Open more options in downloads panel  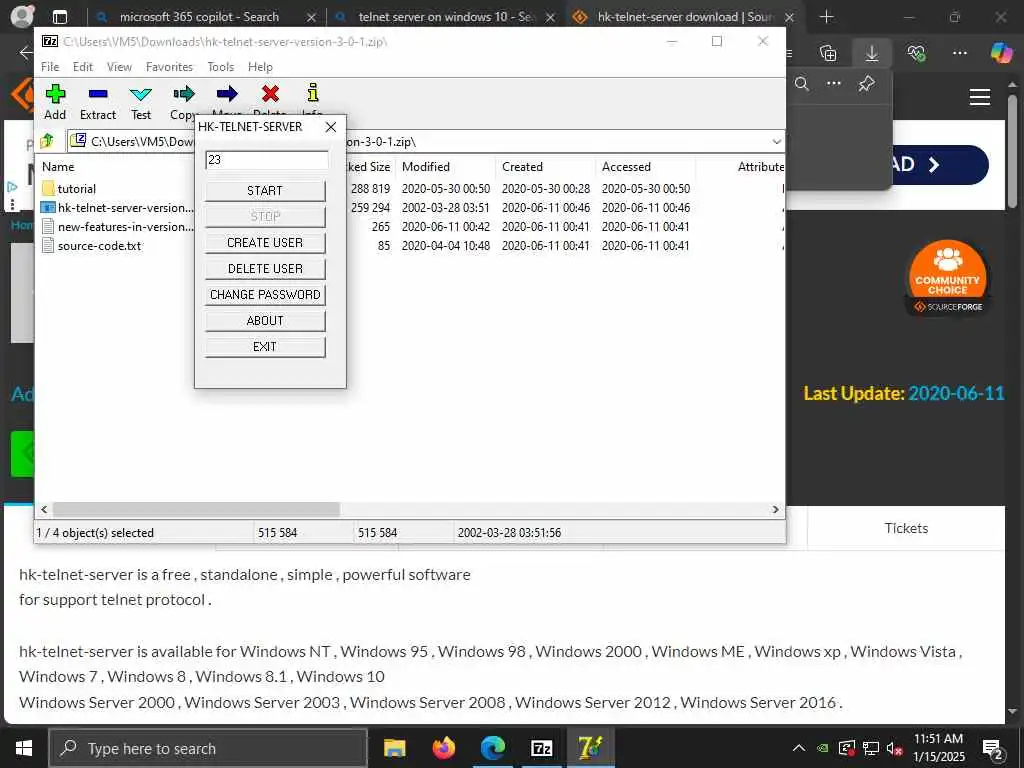tap(834, 84)
